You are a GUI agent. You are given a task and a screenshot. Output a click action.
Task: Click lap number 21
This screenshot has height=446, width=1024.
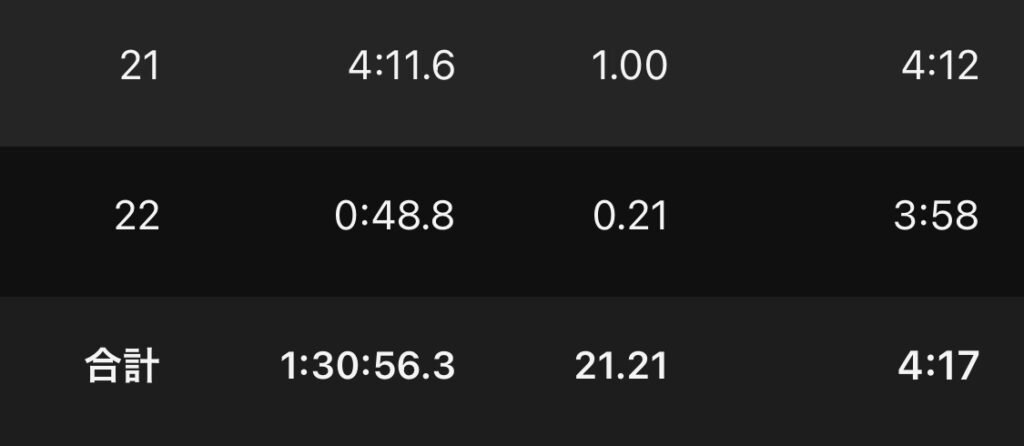[x=139, y=67]
